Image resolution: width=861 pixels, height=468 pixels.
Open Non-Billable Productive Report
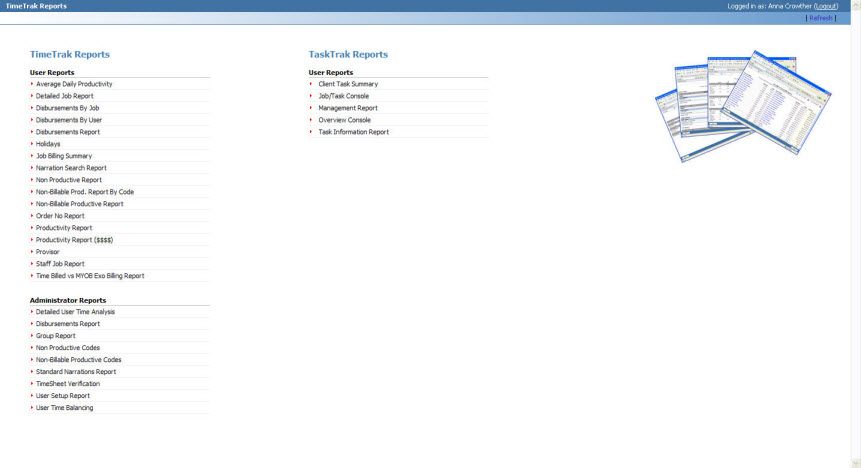coord(80,204)
